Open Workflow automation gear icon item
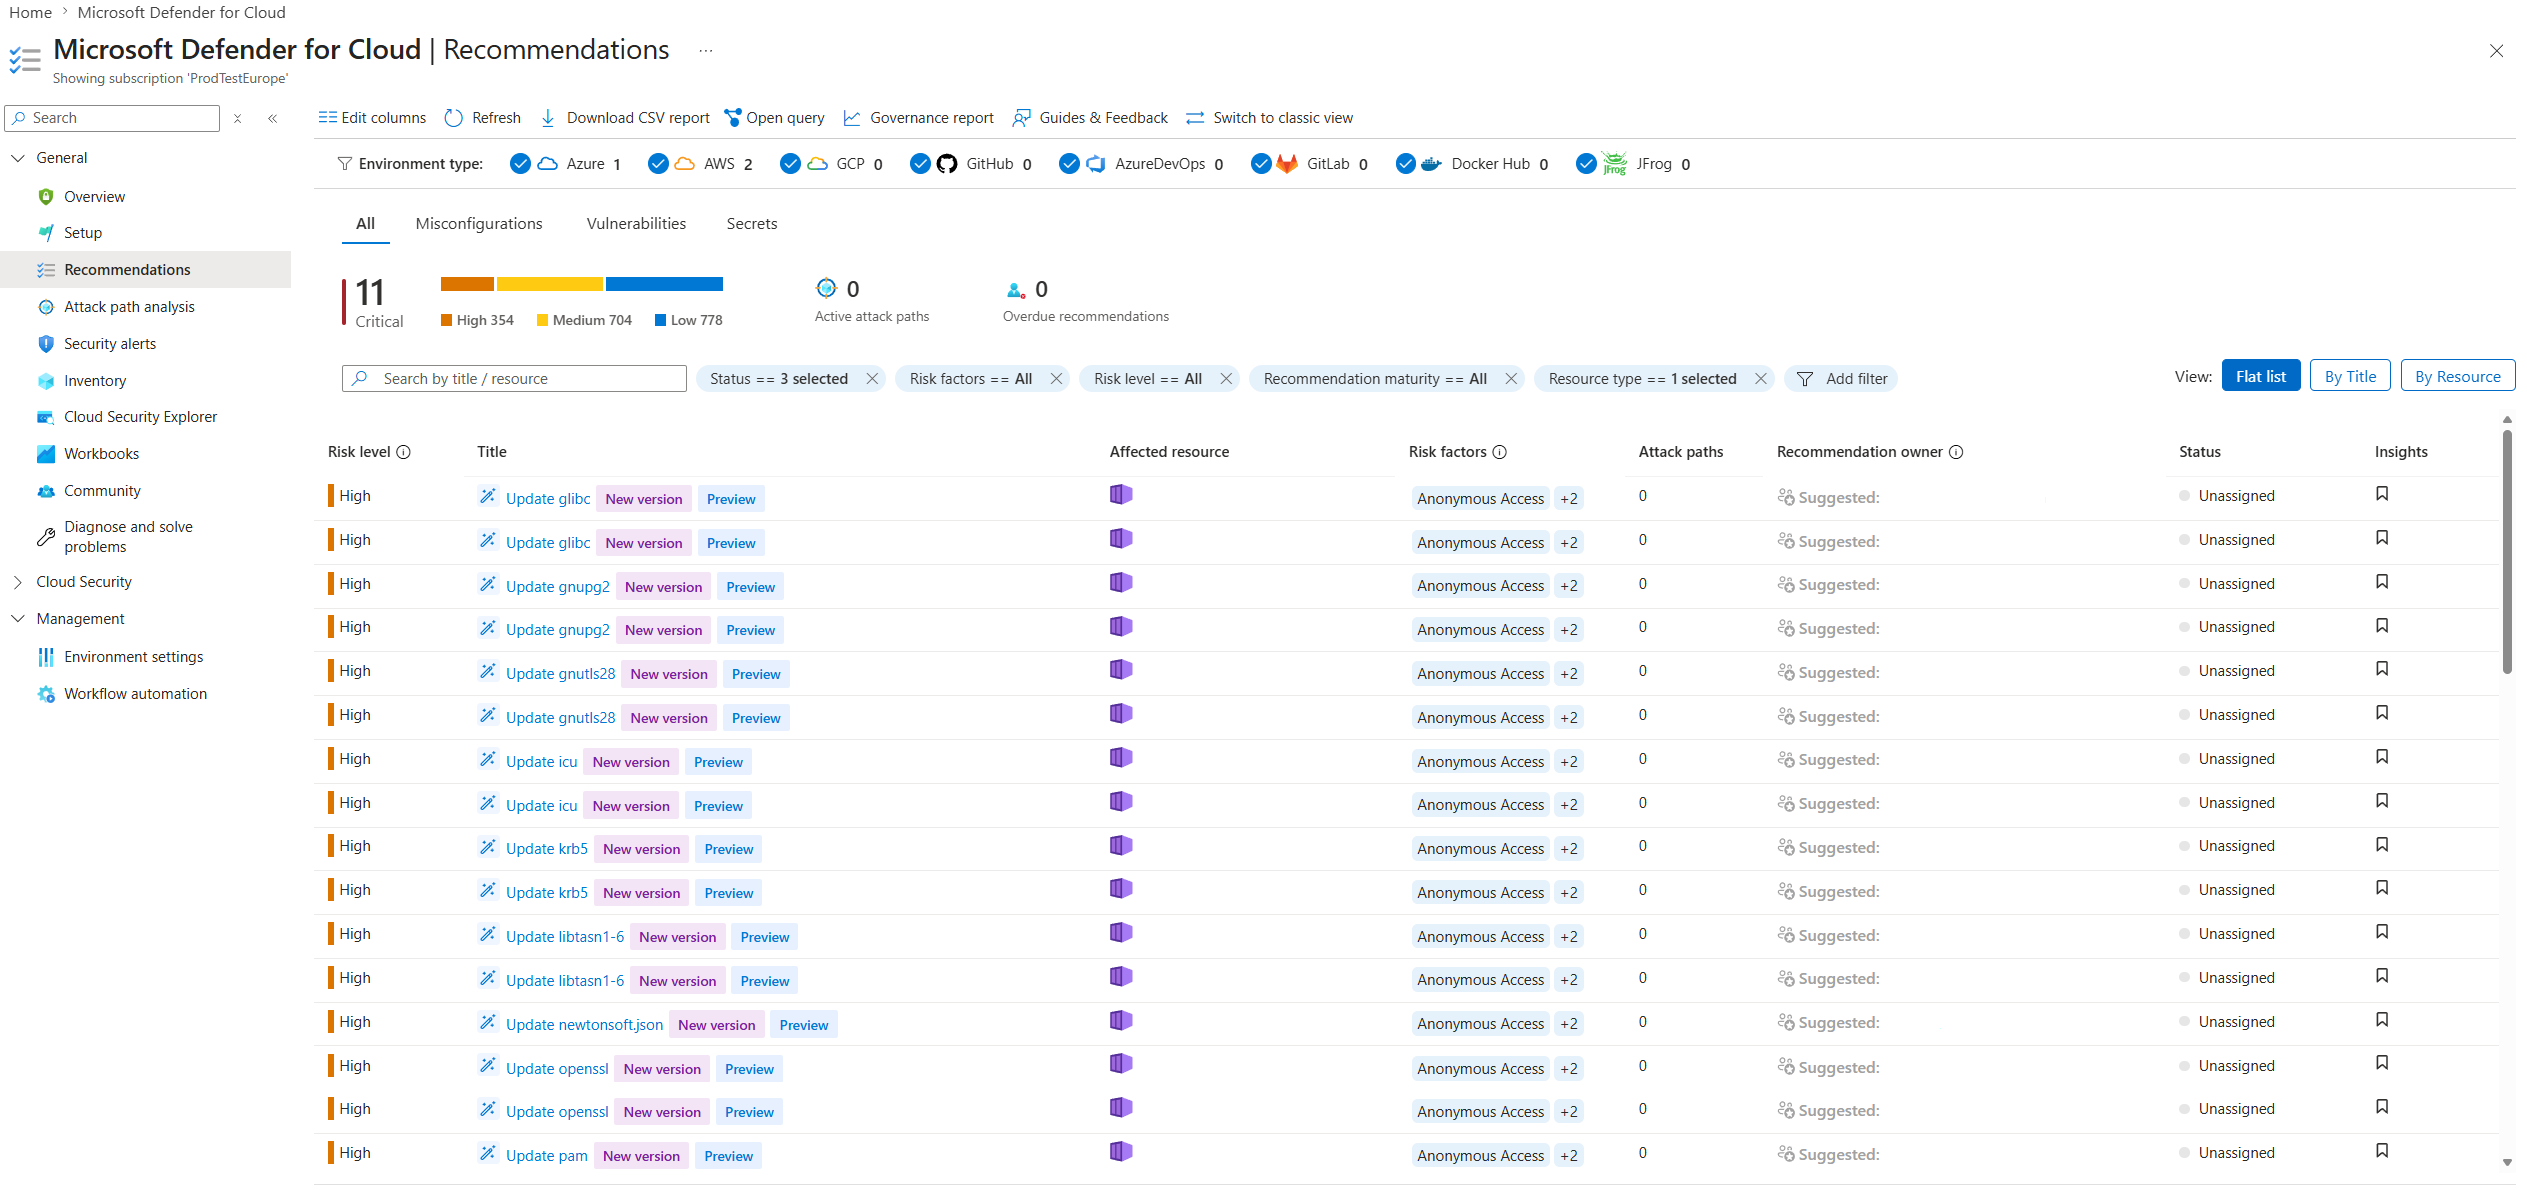Image resolution: width=2527 pixels, height=1190 pixels. [46, 694]
